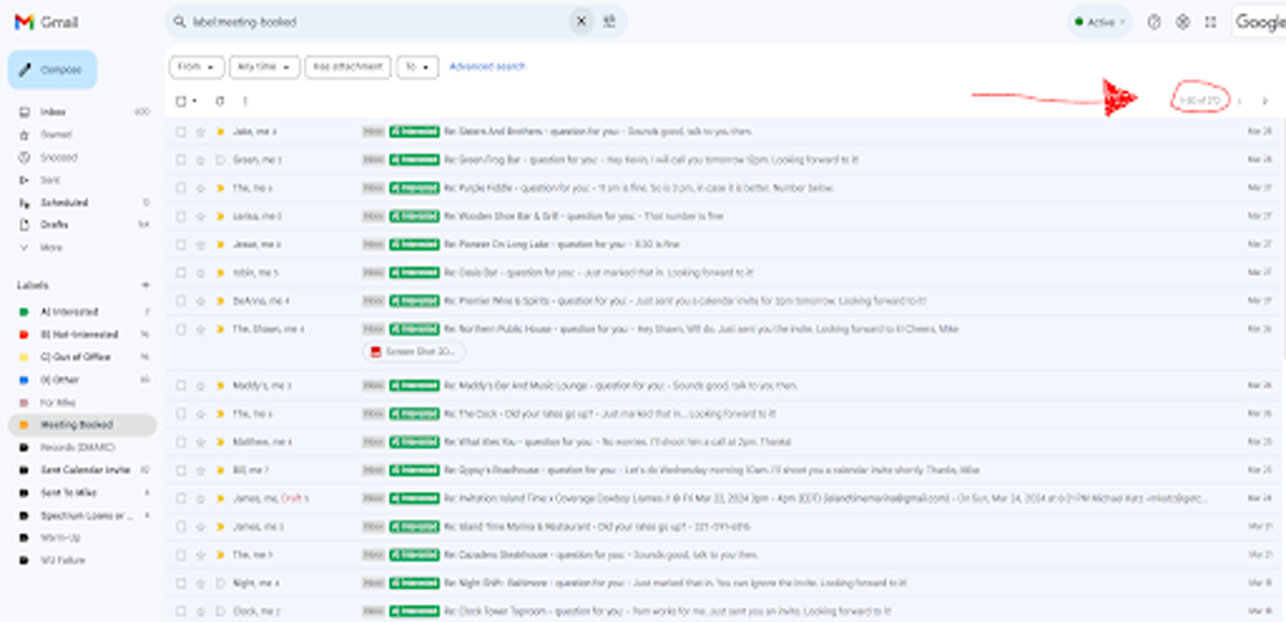1286x622 pixels.
Task: Toggle importance marker on Green Frog Bar email
Action: click(220, 159)
